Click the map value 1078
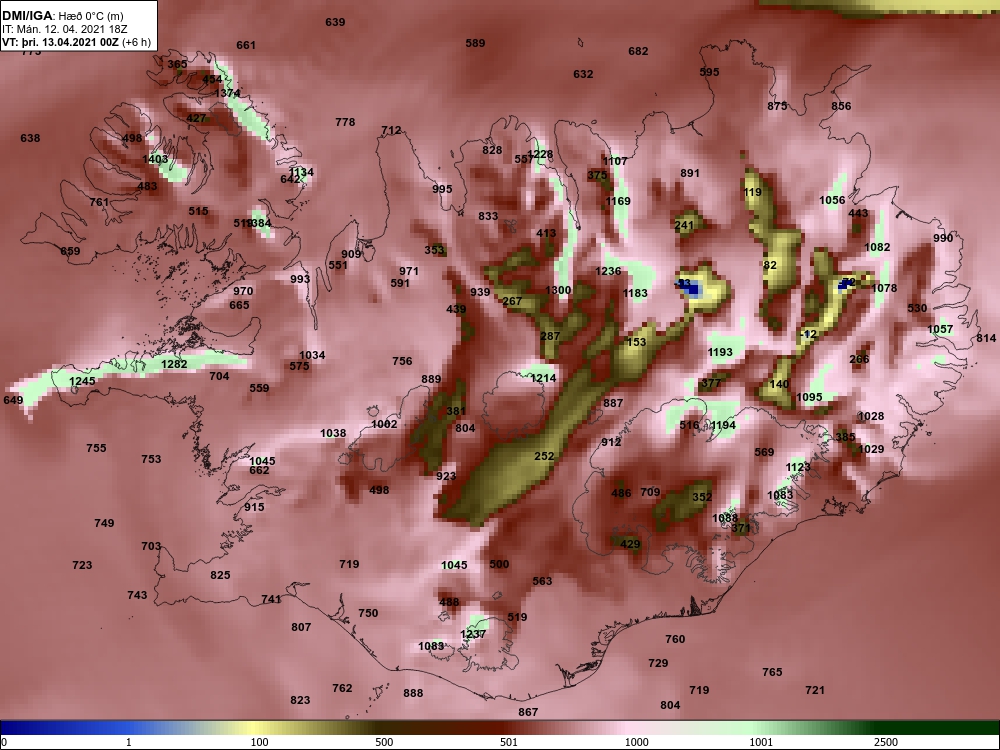1000x750 pixels. point(884,289)
